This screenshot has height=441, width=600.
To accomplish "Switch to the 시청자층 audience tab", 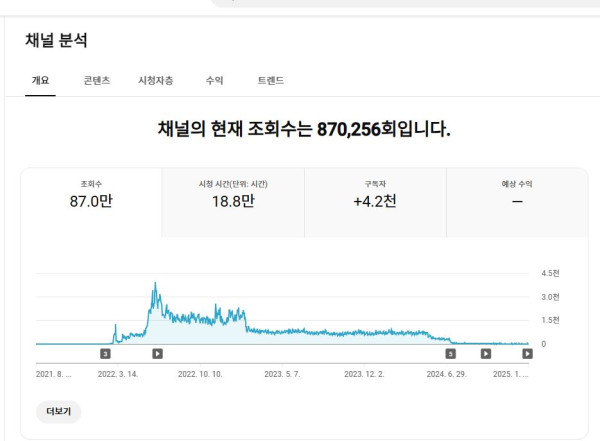I will (x=155, y=80).
